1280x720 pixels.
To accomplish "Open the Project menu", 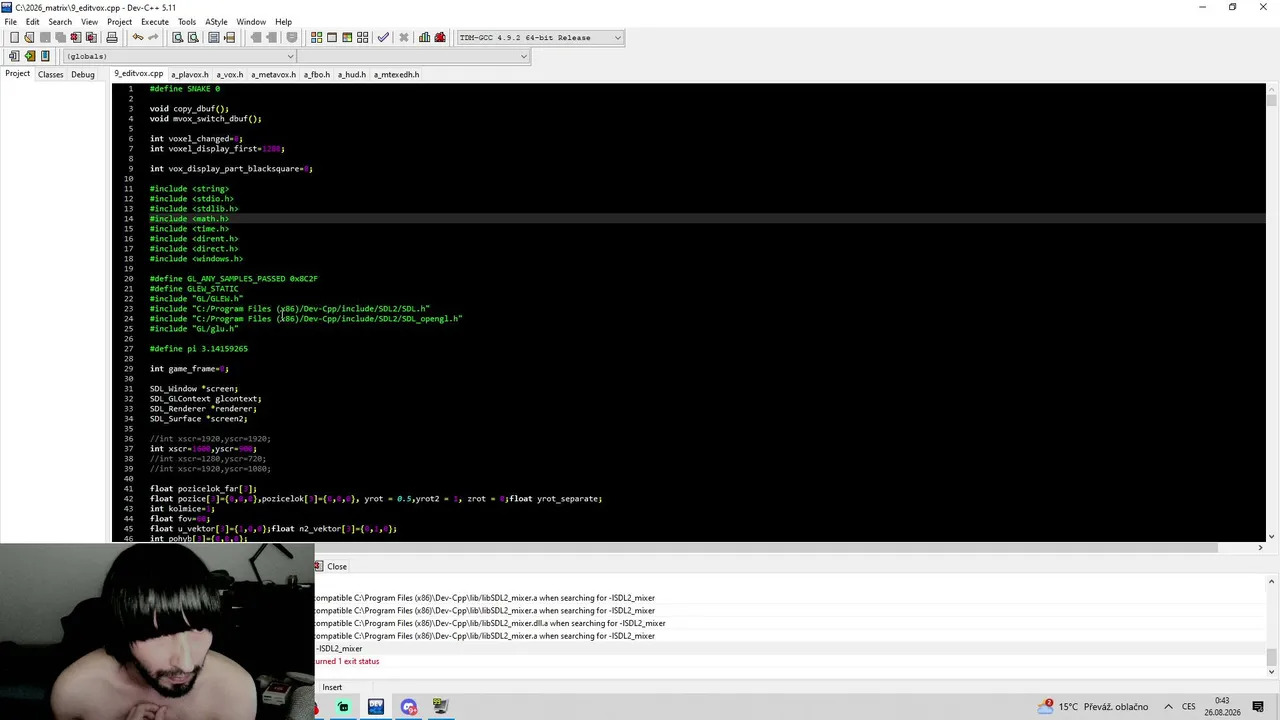I will (x=119, y=22).
